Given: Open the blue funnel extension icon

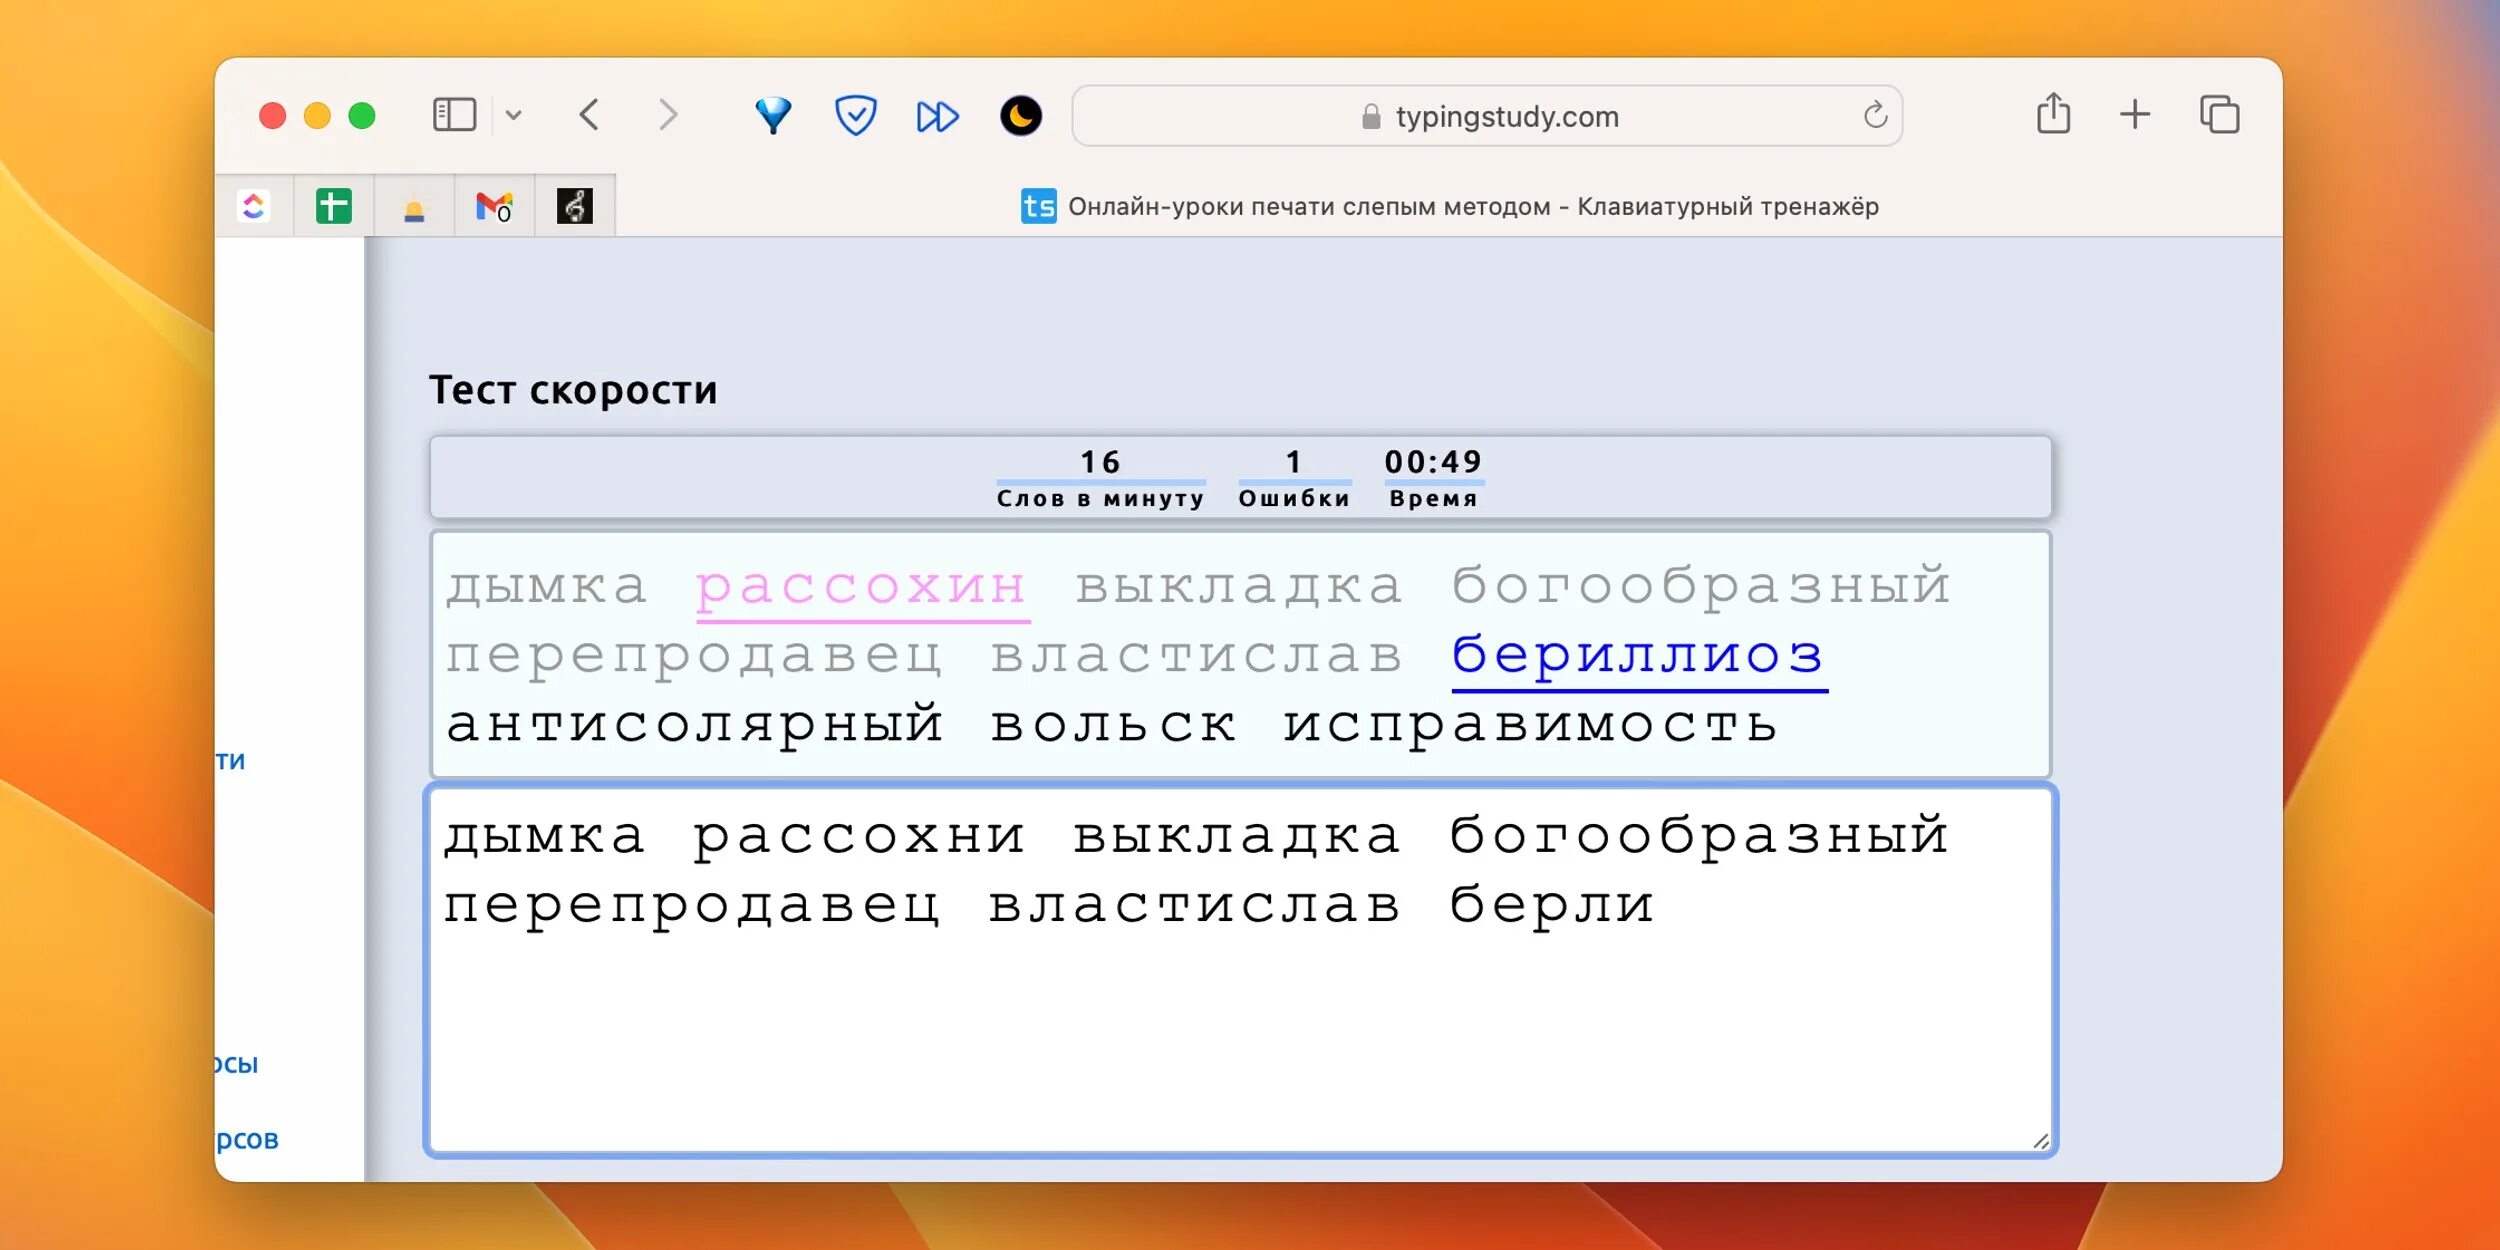Looking at the screenshot, I should pyautogui.click(x=773, y=115).
